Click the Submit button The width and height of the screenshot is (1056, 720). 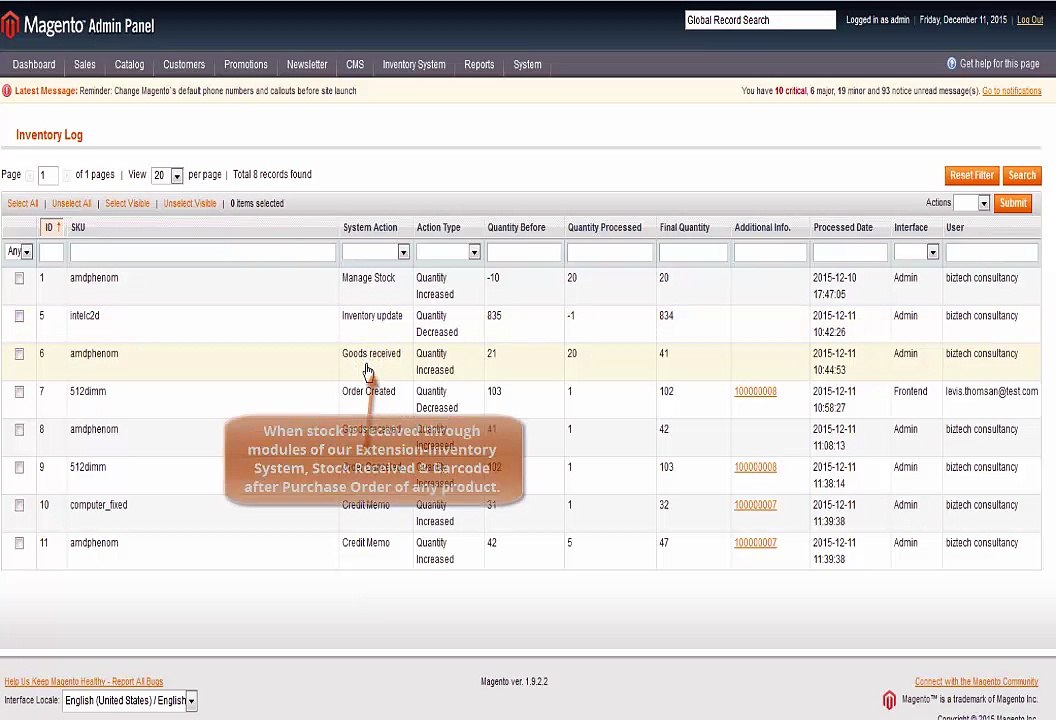1013,203
